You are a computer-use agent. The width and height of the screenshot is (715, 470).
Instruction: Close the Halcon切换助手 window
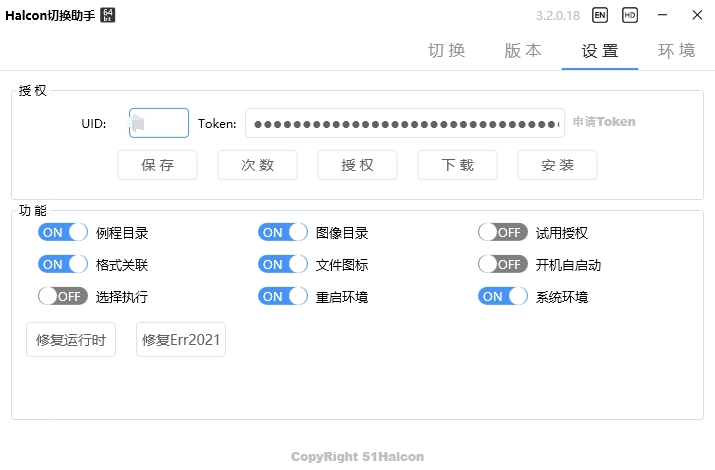[x=697, y=15]
